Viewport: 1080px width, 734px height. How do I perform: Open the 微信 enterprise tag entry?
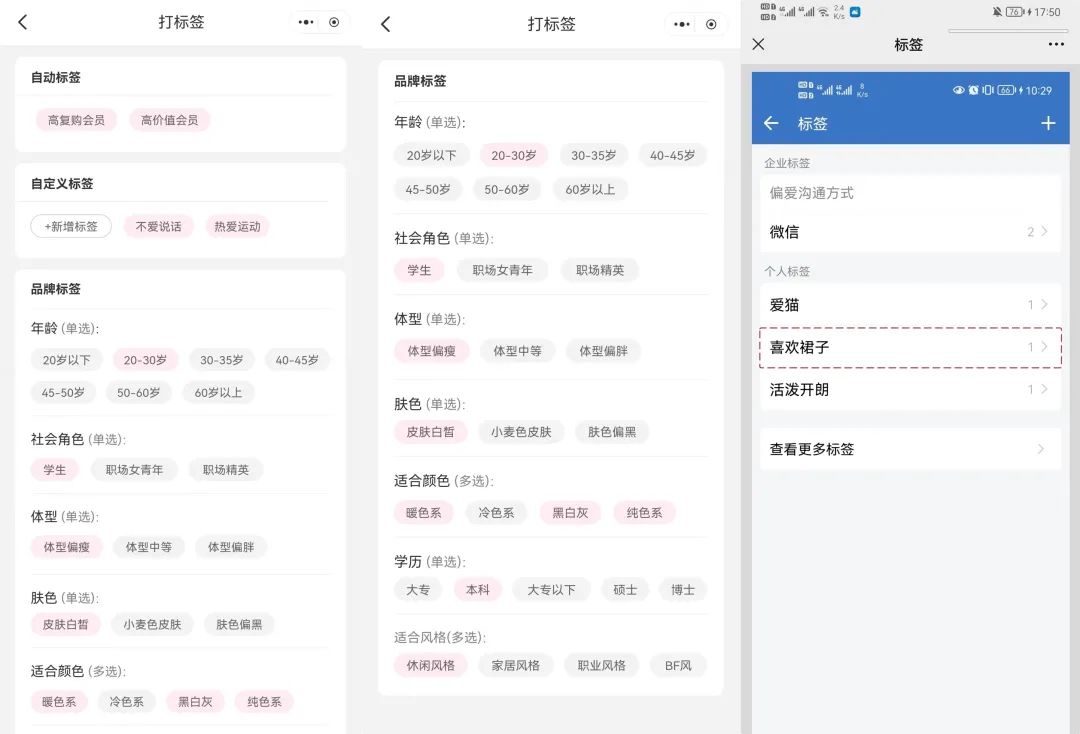[x=910, y=232]
